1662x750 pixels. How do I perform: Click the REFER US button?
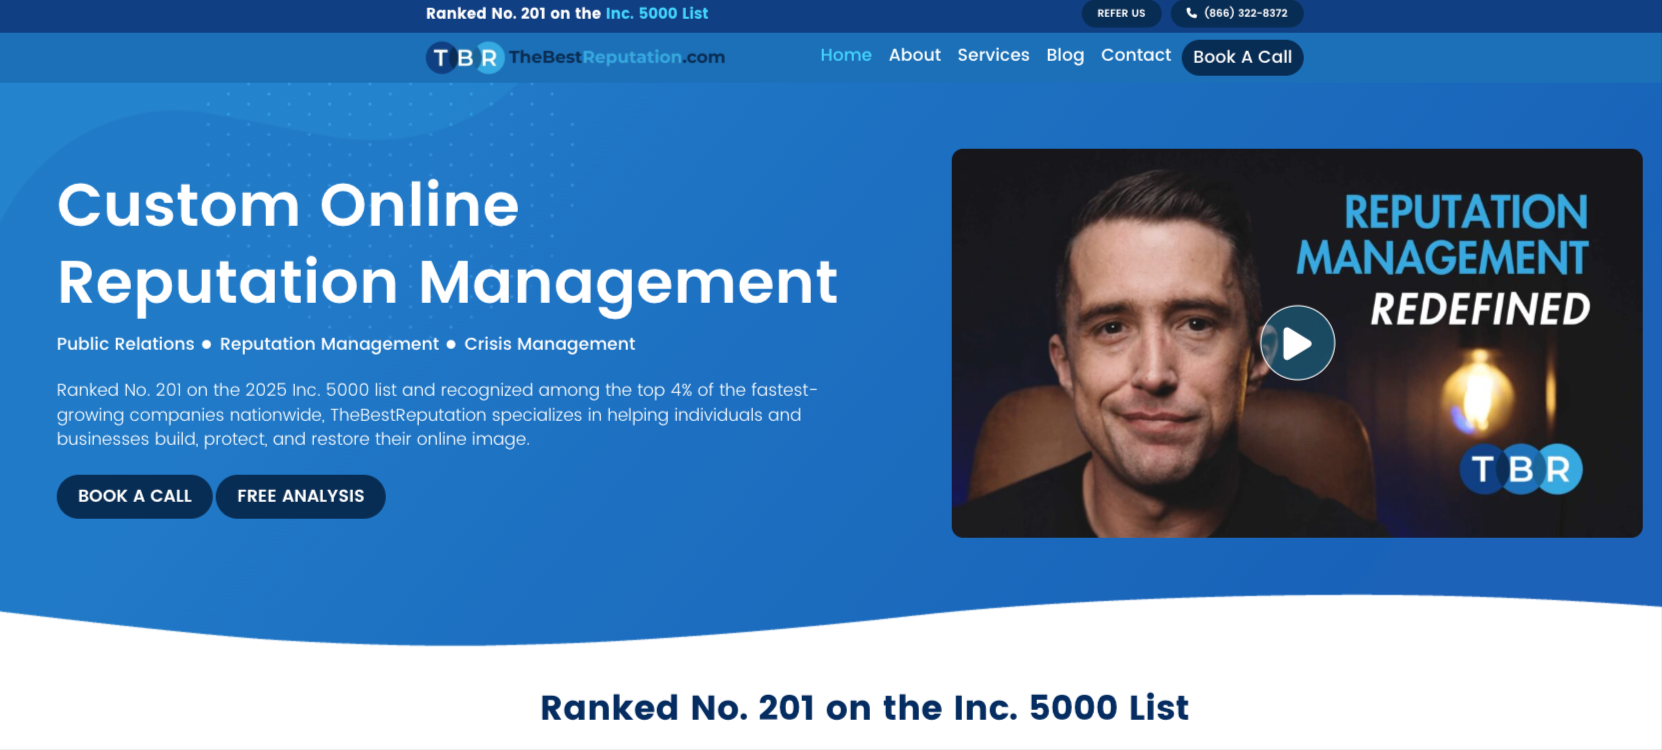(1121, 13)
